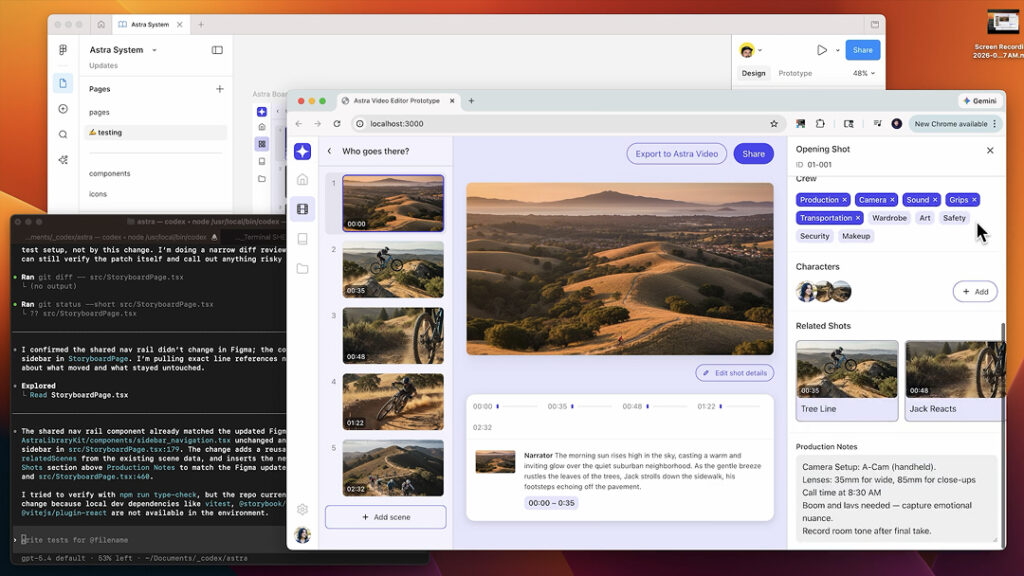
Task: Collapse the scene list with back chevron
Action: pyautogui.click(x=329, y=151)
